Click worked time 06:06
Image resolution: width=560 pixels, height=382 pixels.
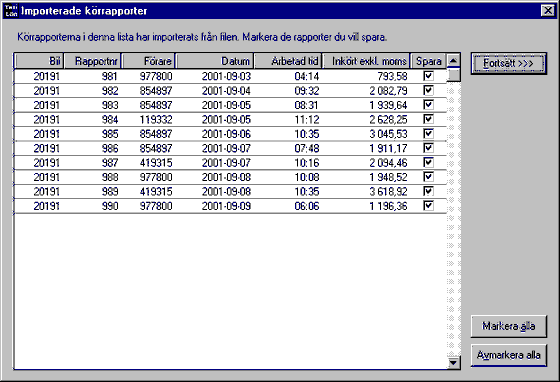(307, 206)
